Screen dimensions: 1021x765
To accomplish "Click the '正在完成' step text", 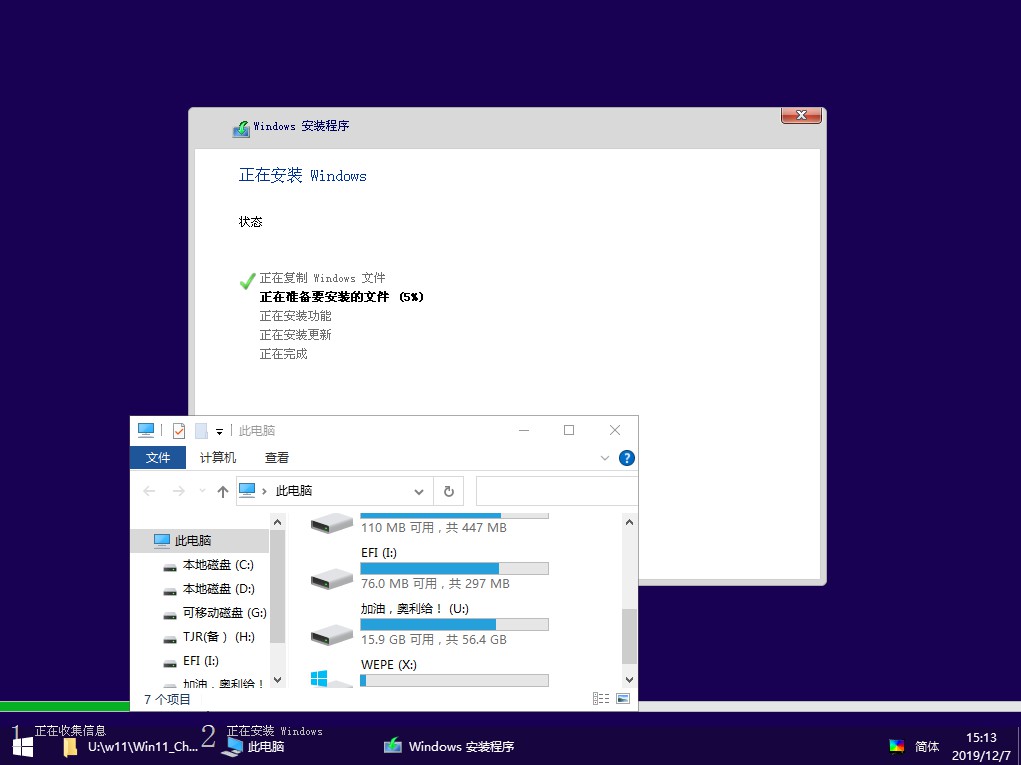I will tap(283, 354).
